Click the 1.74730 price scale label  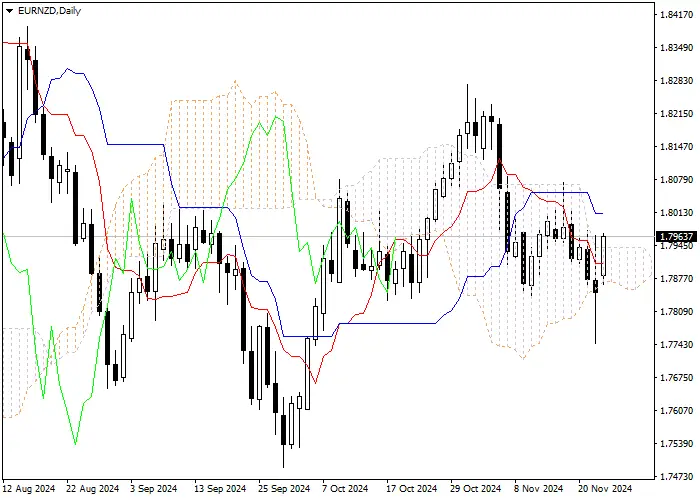click(x=677, y=477)
